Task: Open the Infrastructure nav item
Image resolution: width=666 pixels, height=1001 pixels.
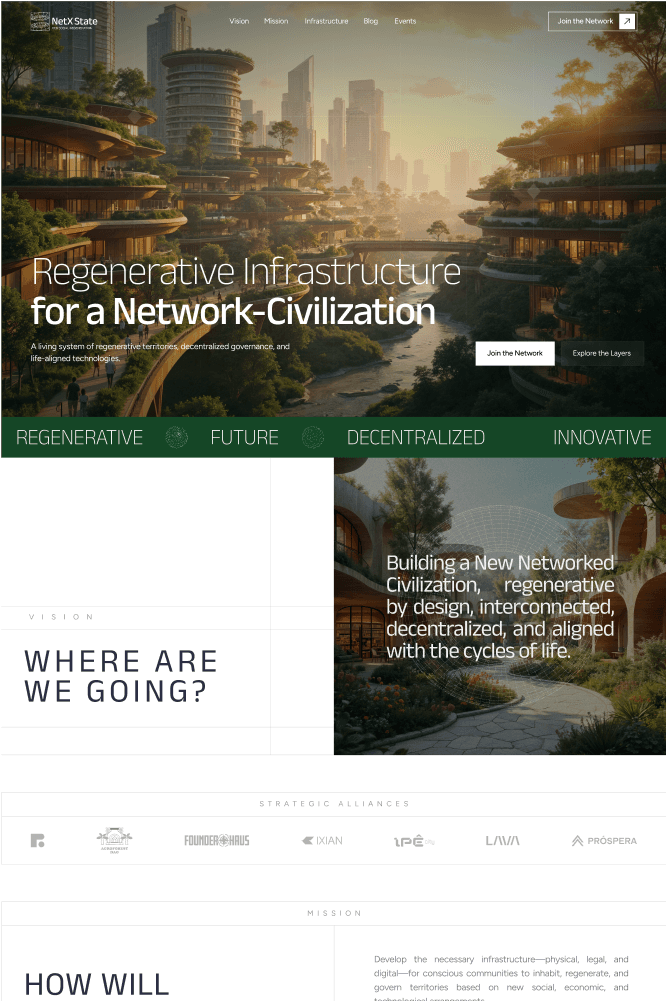Action: 326,21
